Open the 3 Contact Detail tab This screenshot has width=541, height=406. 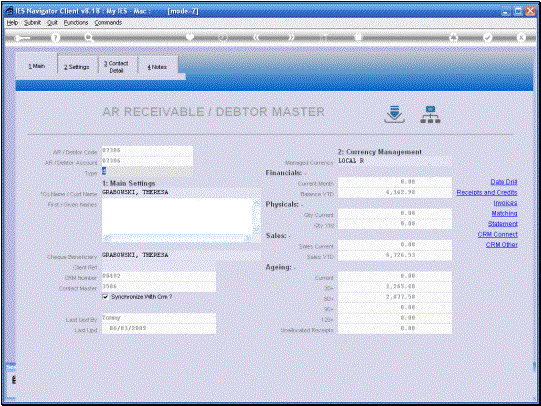tap(117, 67)
